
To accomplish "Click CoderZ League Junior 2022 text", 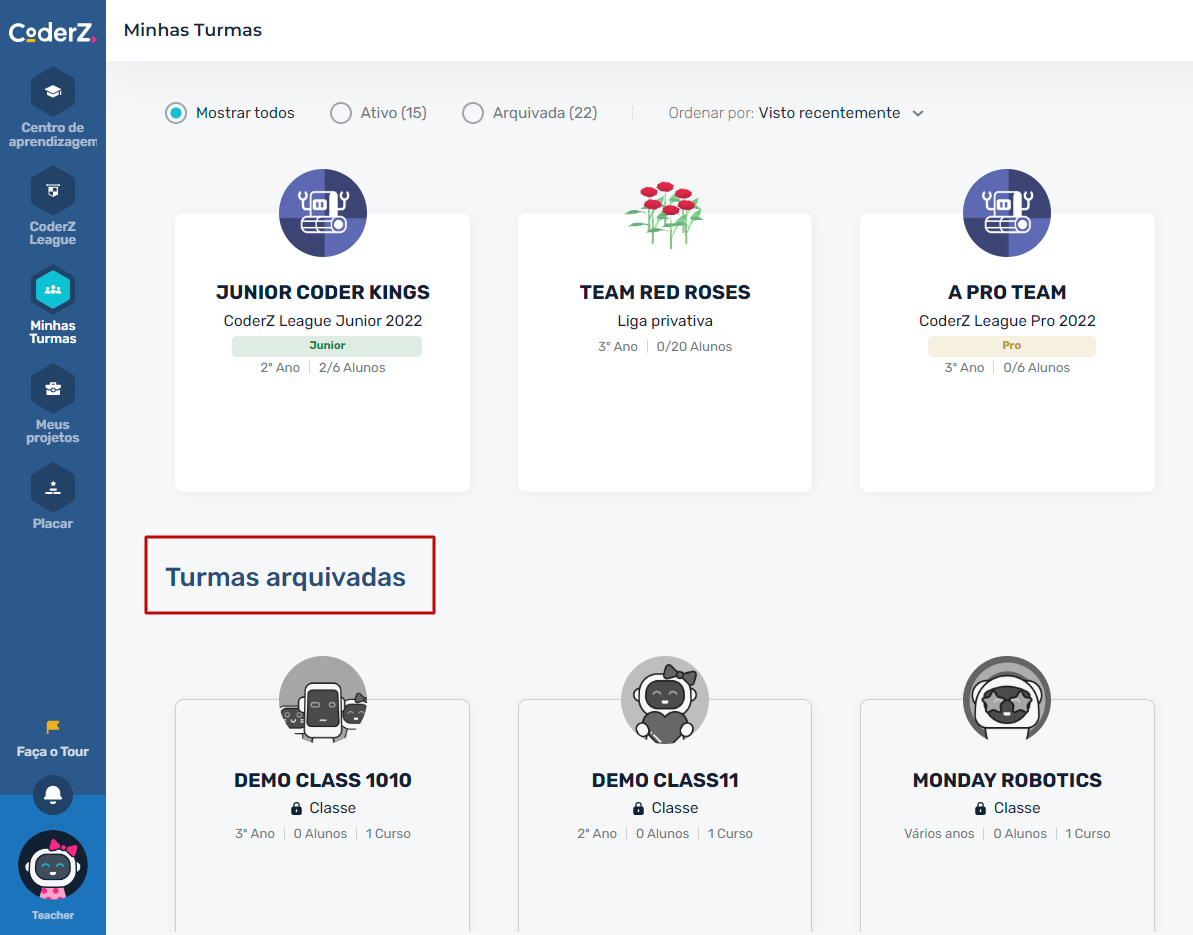I will point(323,321).
